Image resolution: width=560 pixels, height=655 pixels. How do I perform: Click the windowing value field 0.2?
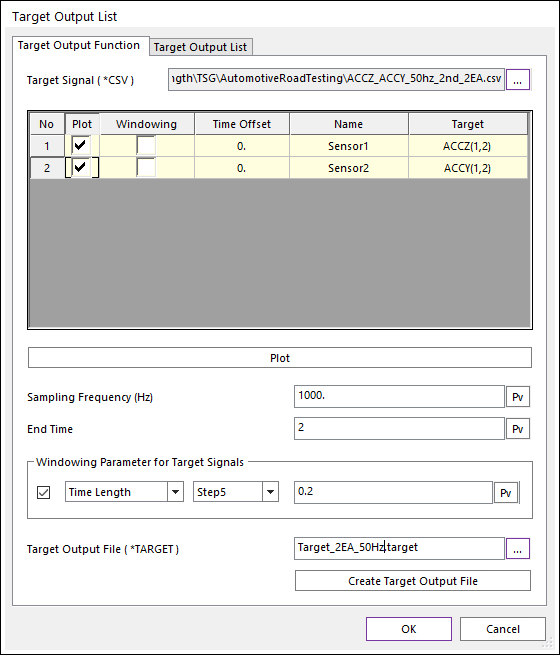(x=393, y=492)
